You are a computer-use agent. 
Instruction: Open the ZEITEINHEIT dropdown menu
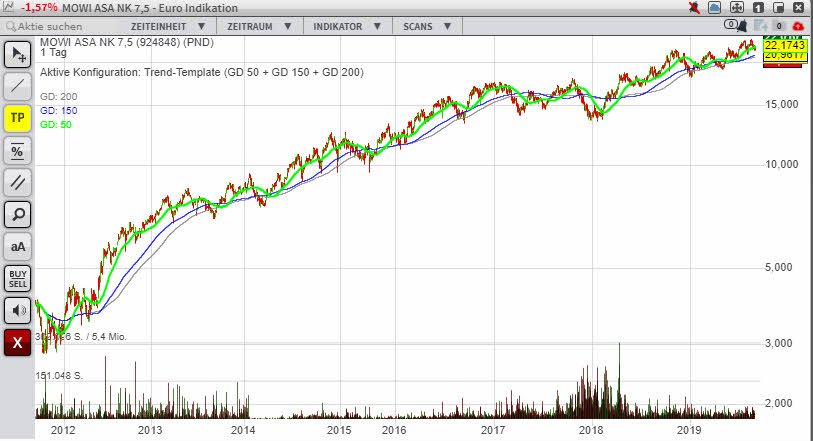point(168,26)
